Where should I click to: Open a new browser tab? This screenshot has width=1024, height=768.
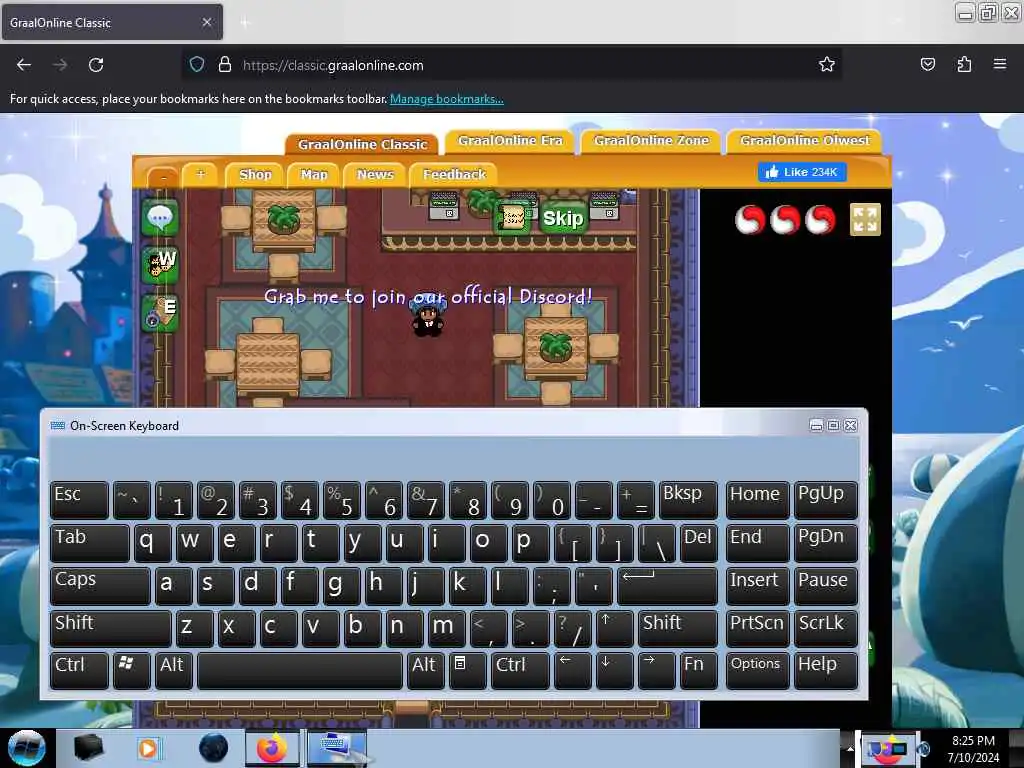245,23
